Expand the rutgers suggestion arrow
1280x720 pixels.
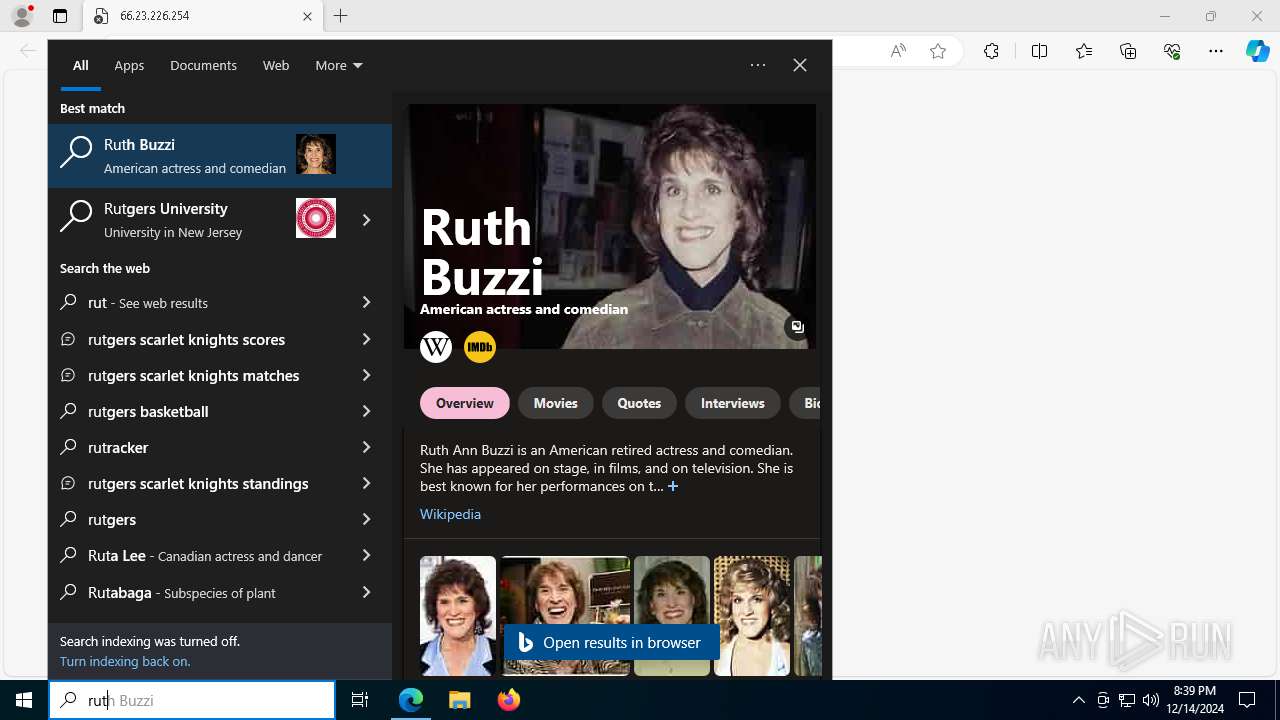click(x=366, y=519)
